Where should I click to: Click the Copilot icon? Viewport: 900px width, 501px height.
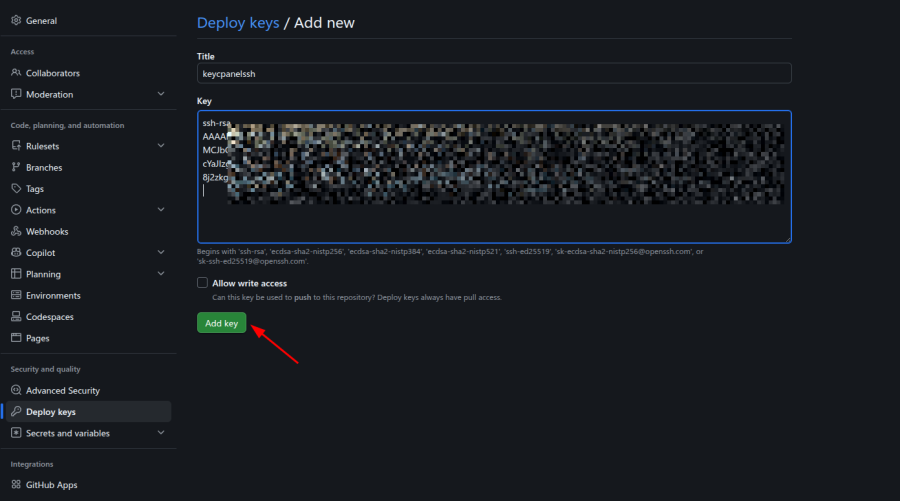(16, 253)
